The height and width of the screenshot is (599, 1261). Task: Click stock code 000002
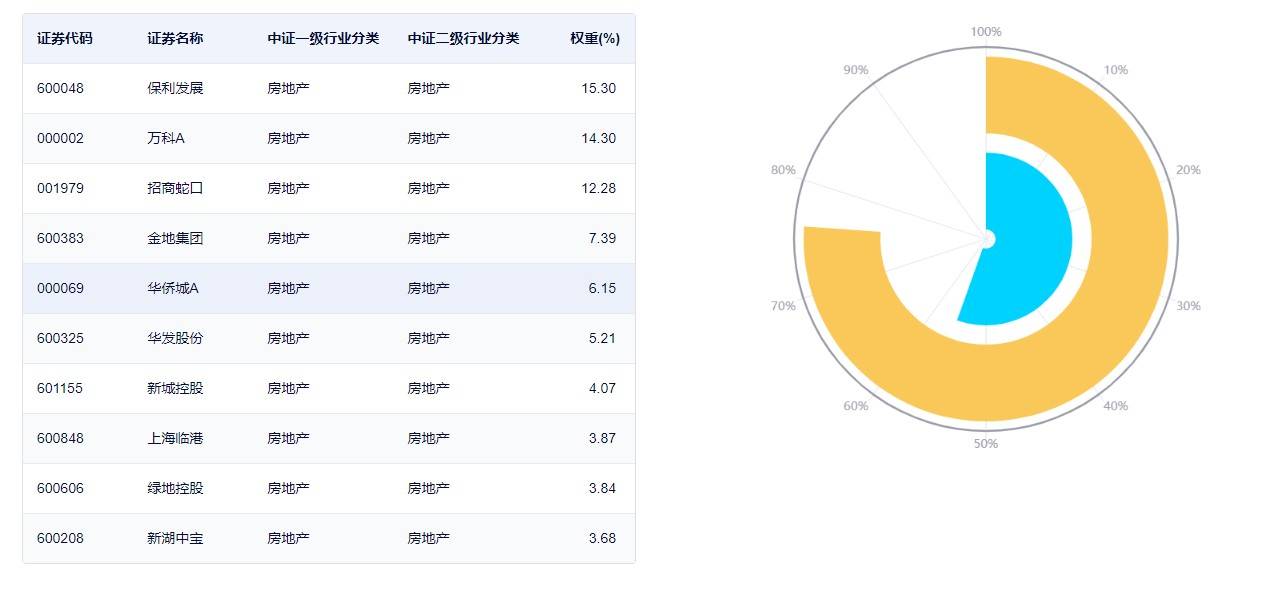(60, 138)
